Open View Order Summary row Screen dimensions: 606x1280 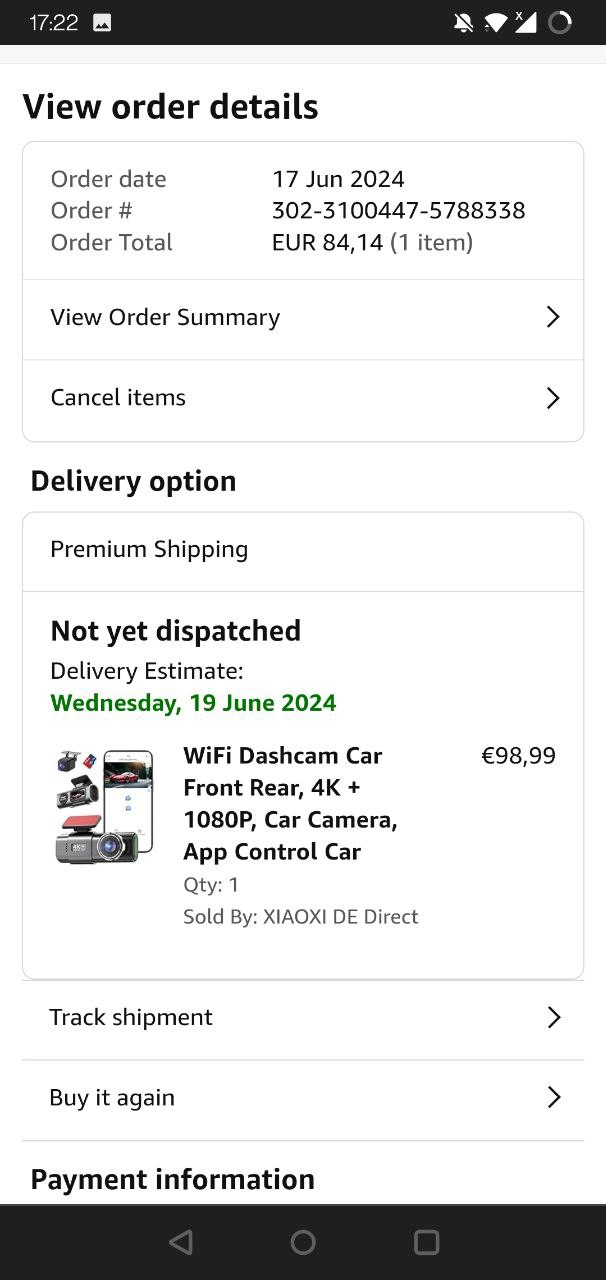click(165, 317)
